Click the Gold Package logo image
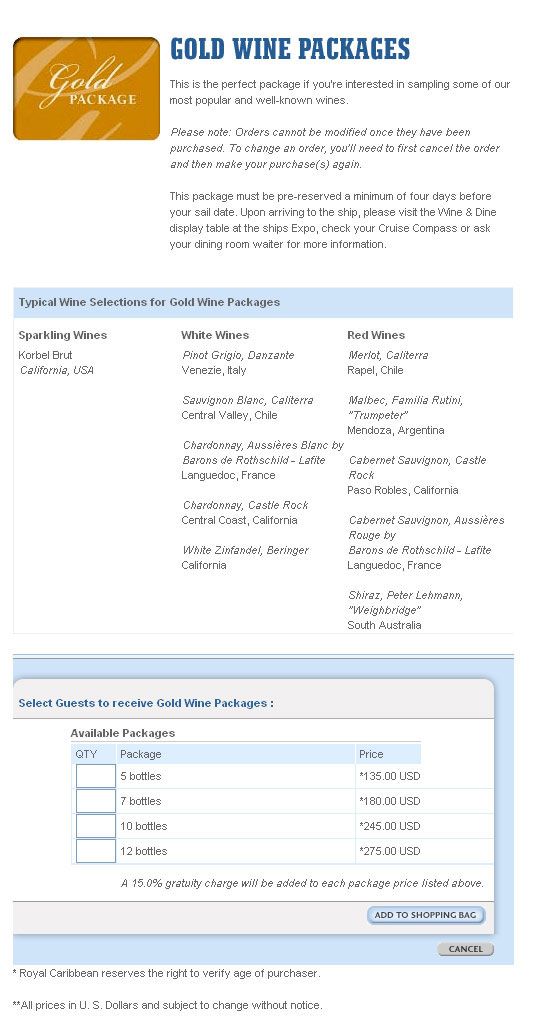The height and width of the screenshot is (1022, 533). 86,89
